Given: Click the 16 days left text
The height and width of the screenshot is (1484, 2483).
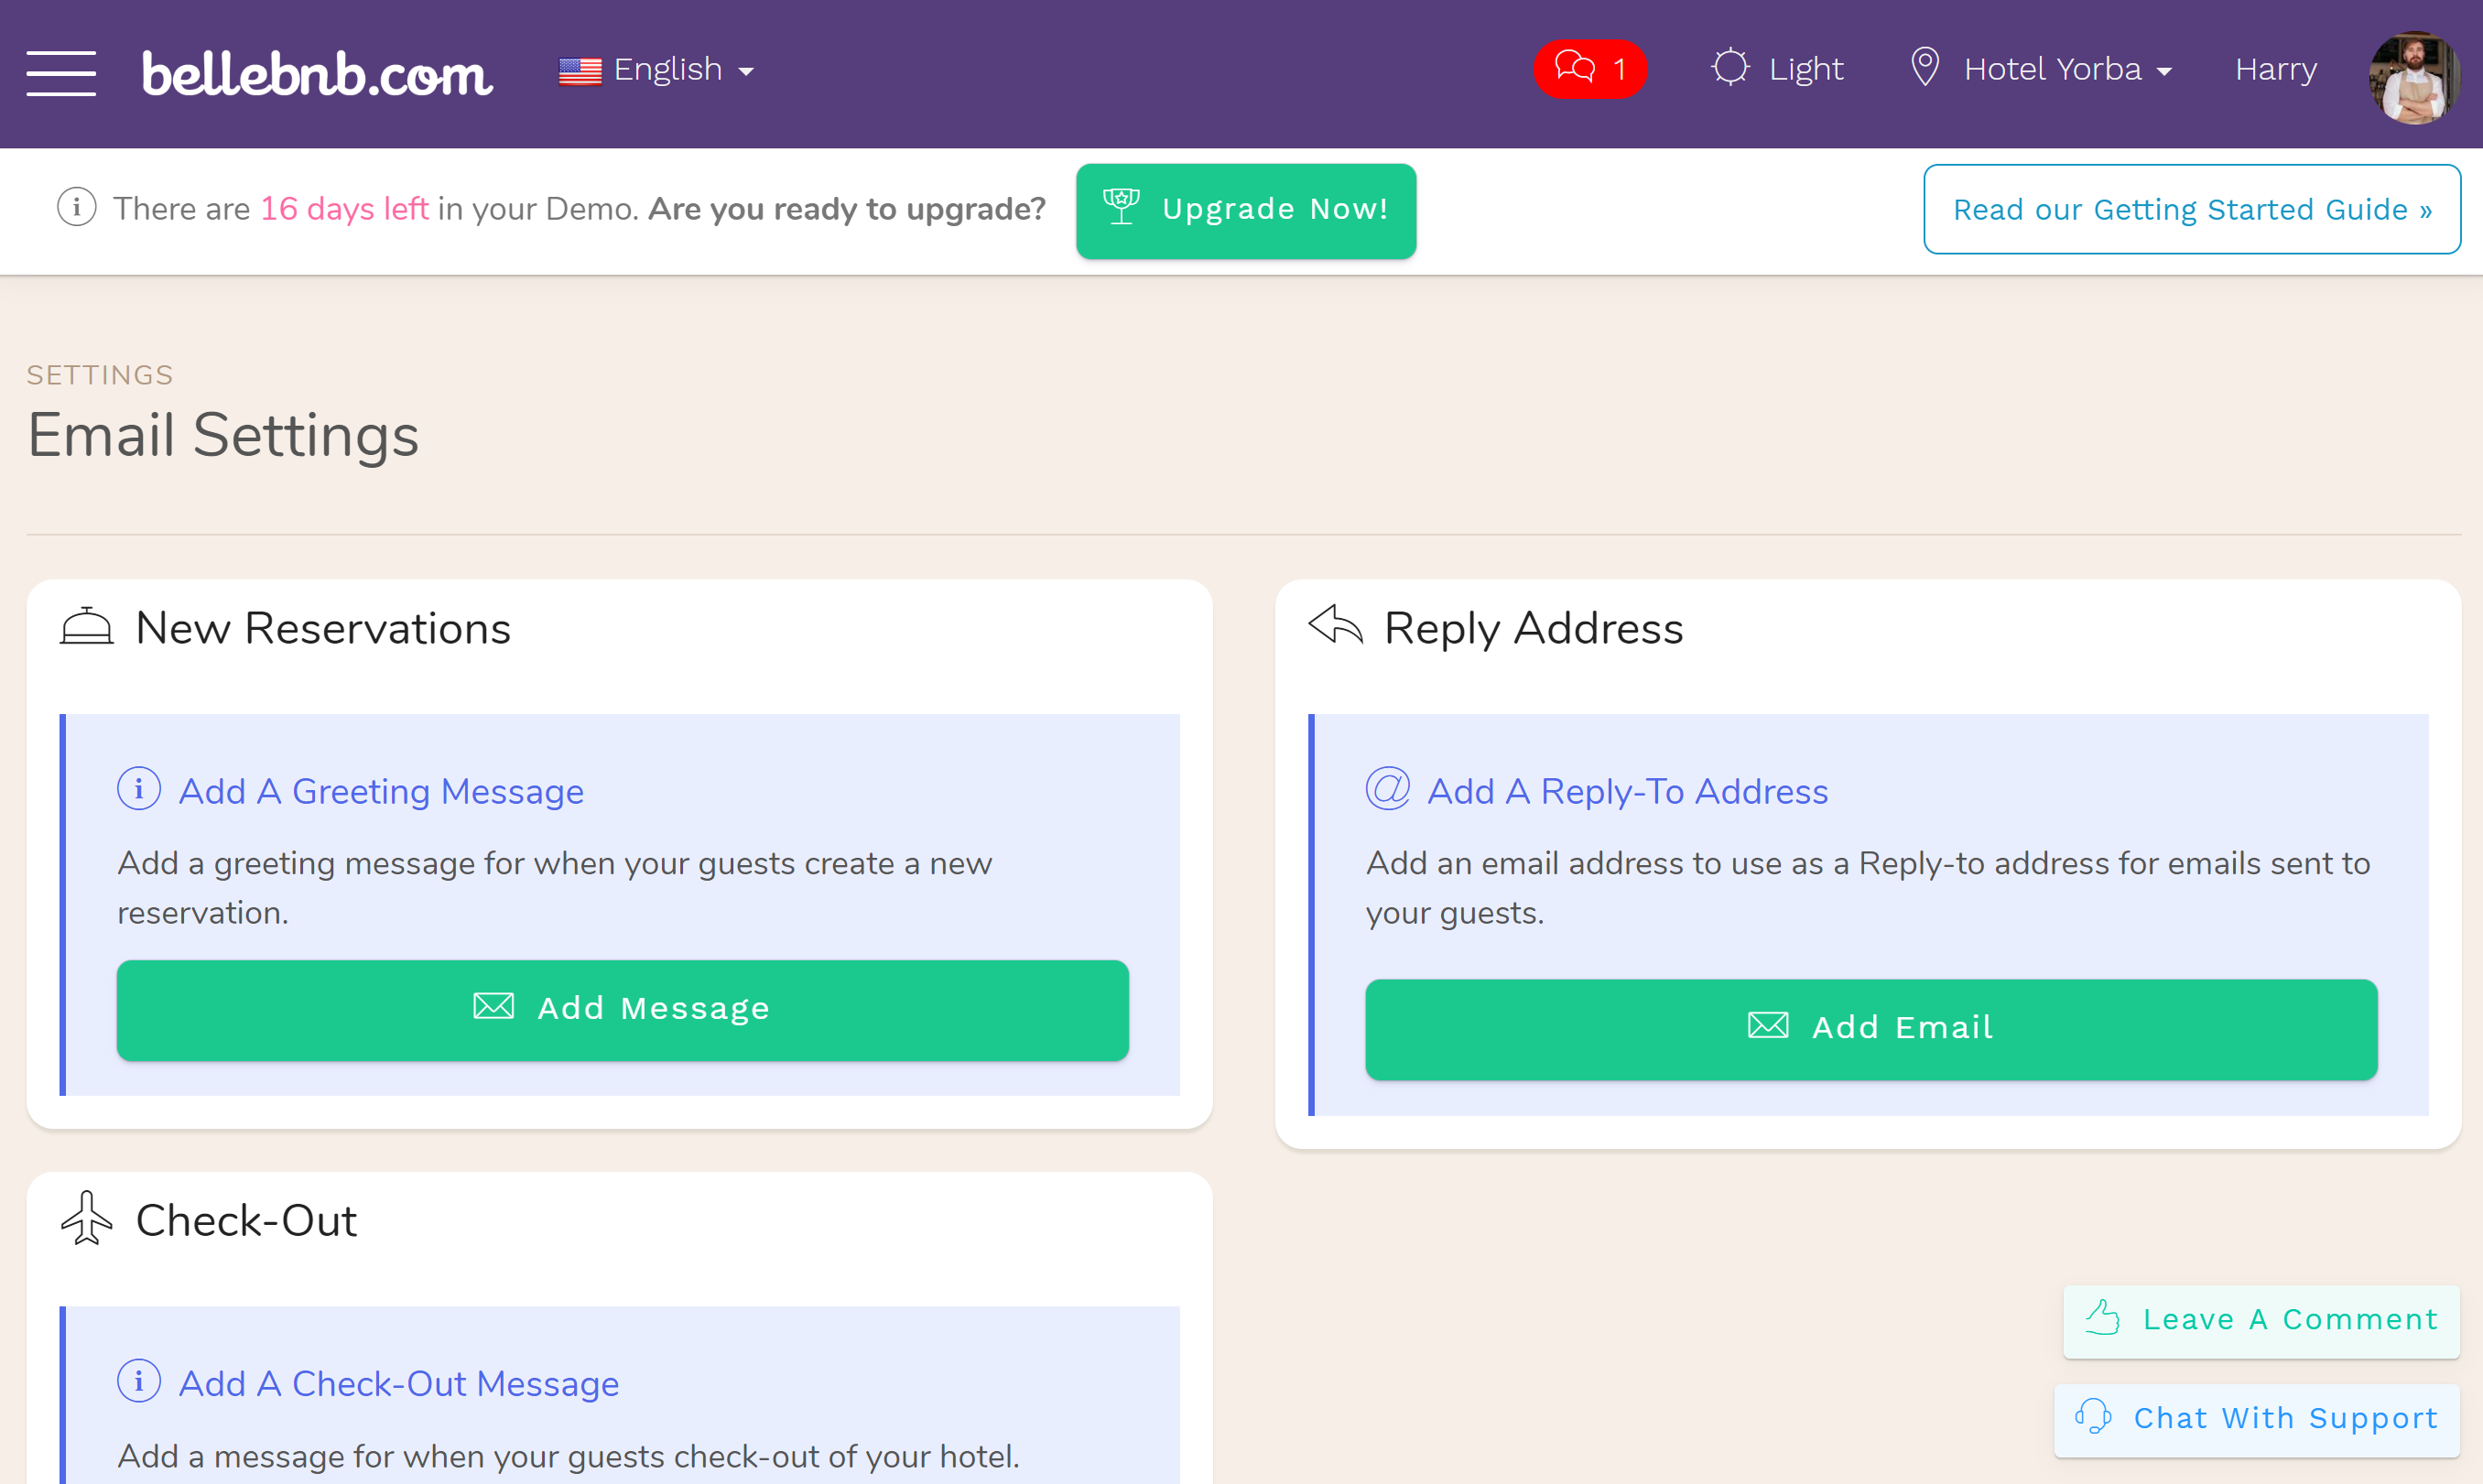Looking at the screenshot, I should click(x=344, y=208).
